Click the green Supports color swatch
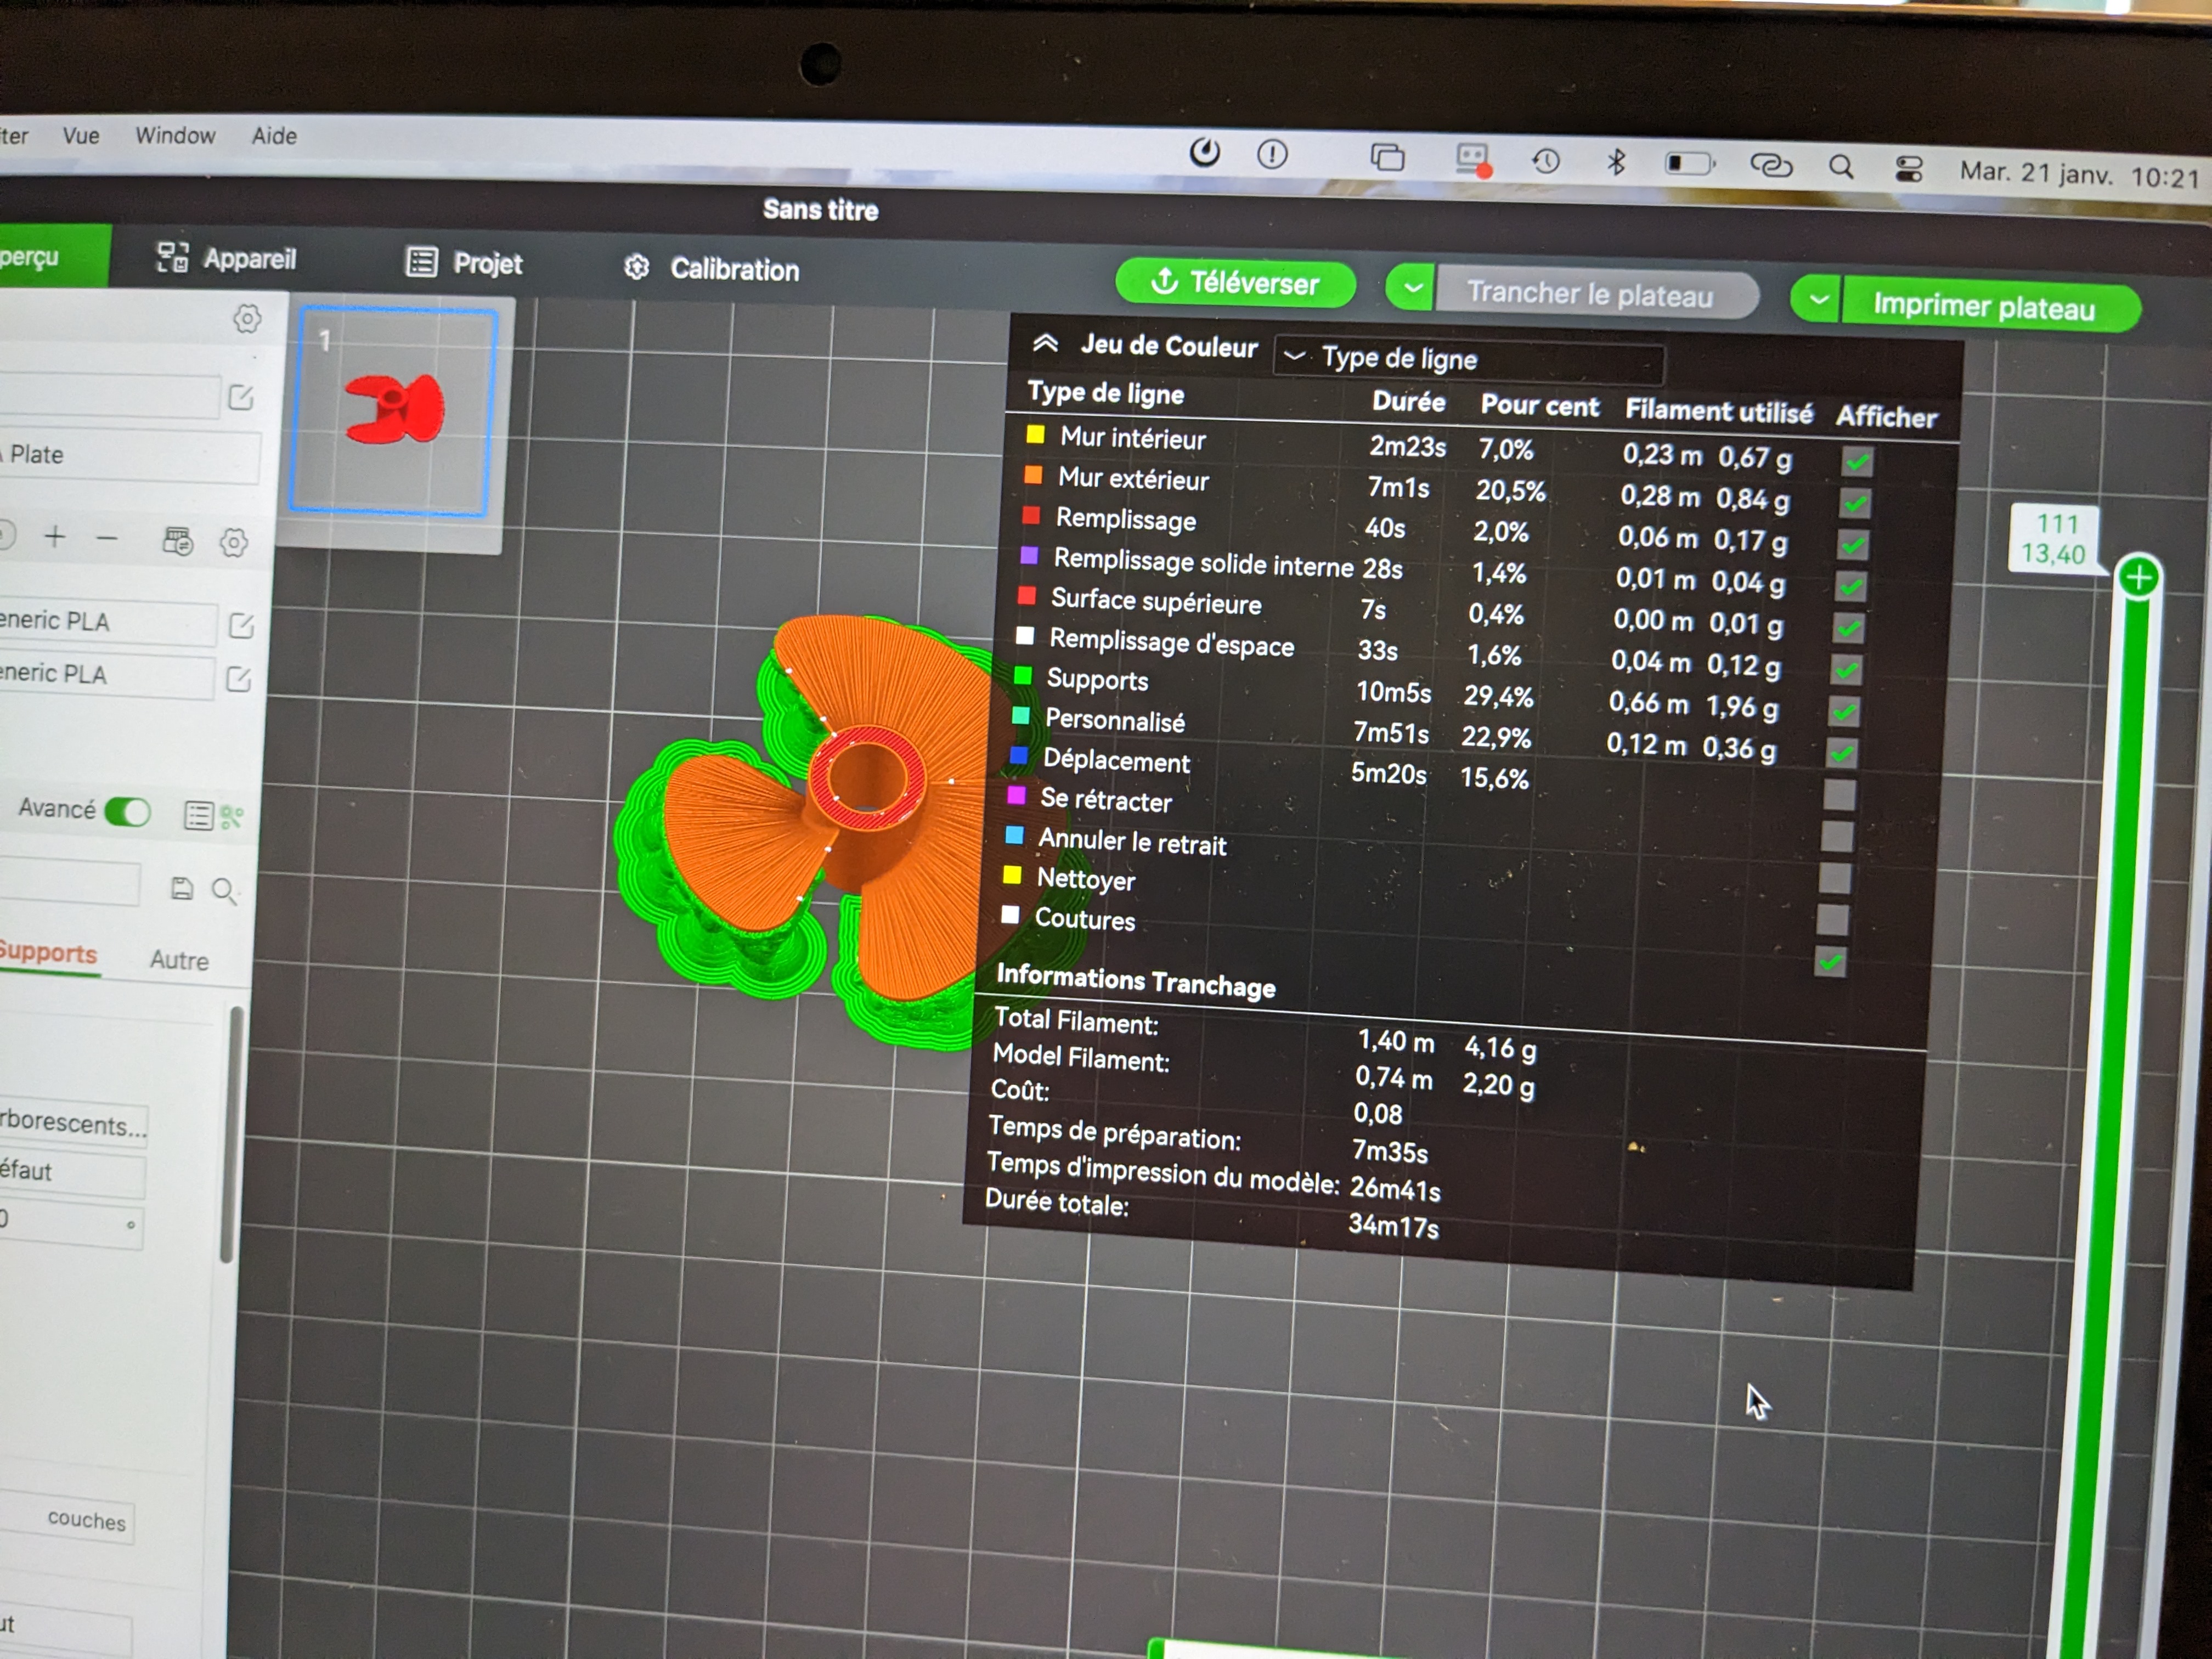This screenshot has height=1659, width=2212. tap(1022, 676)
